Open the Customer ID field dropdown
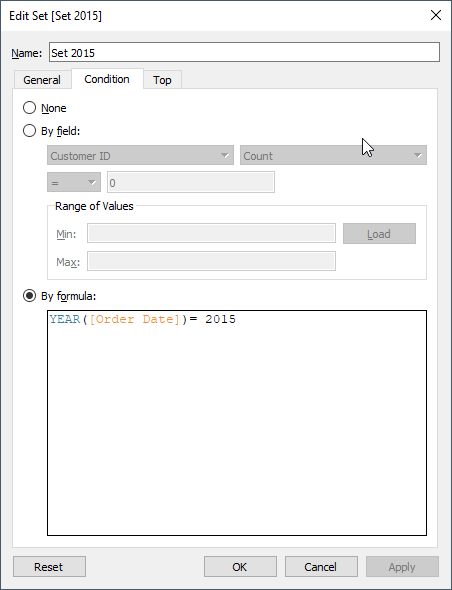 coord(140,155)
